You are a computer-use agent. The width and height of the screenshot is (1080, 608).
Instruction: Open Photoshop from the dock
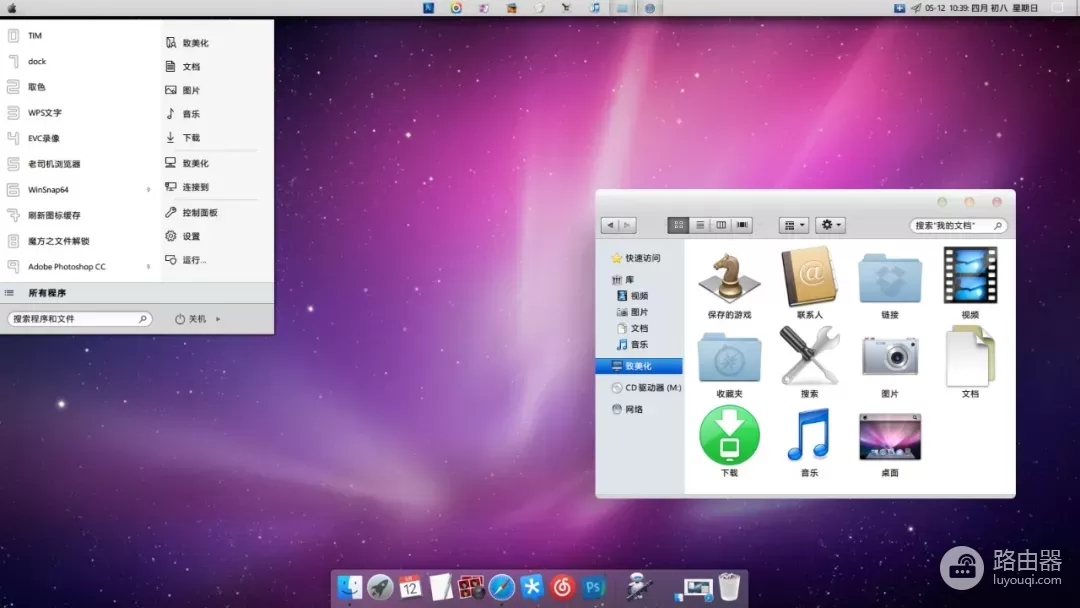pos(594,587)
